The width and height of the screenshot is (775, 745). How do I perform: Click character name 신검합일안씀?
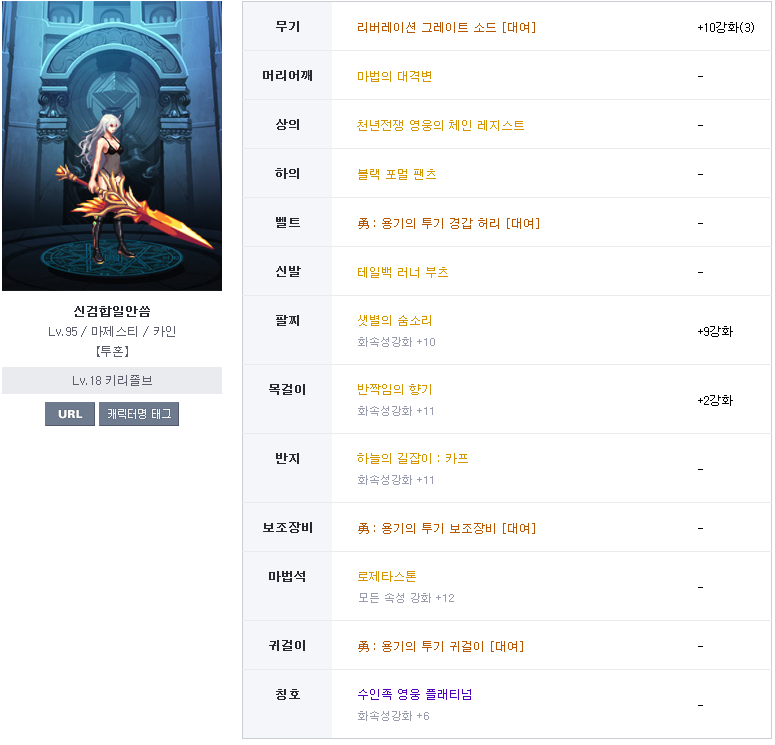pyautogui.click(x=112, y=311)
